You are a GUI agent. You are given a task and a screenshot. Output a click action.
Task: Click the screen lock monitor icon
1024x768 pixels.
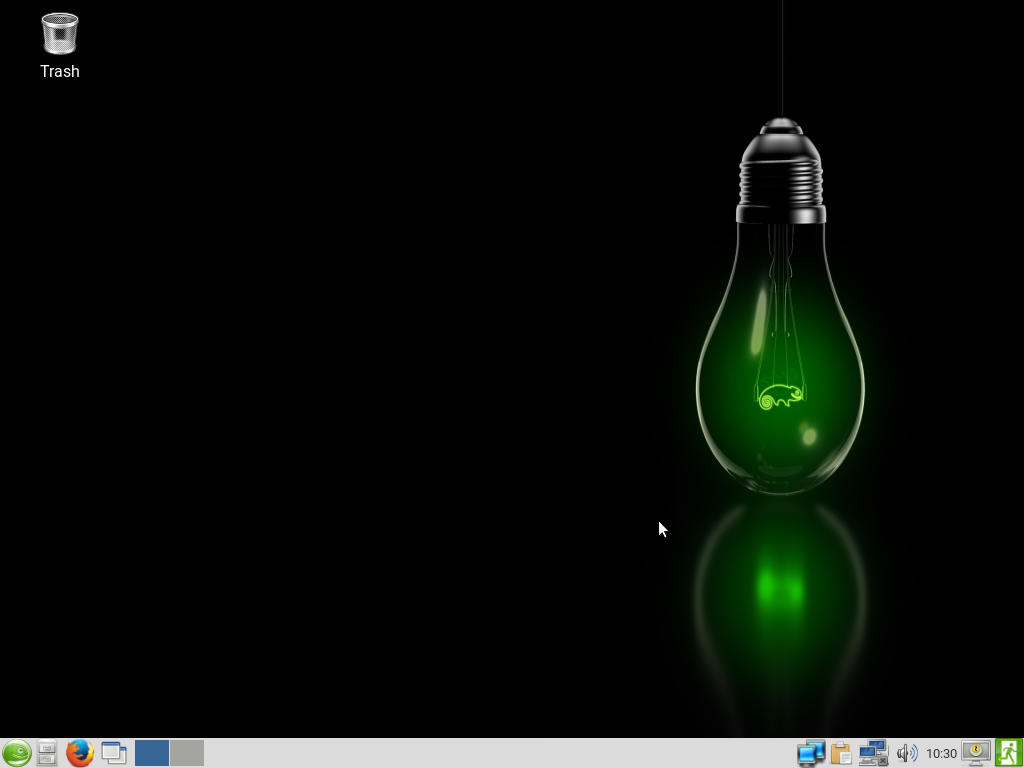tap(975, 753)
